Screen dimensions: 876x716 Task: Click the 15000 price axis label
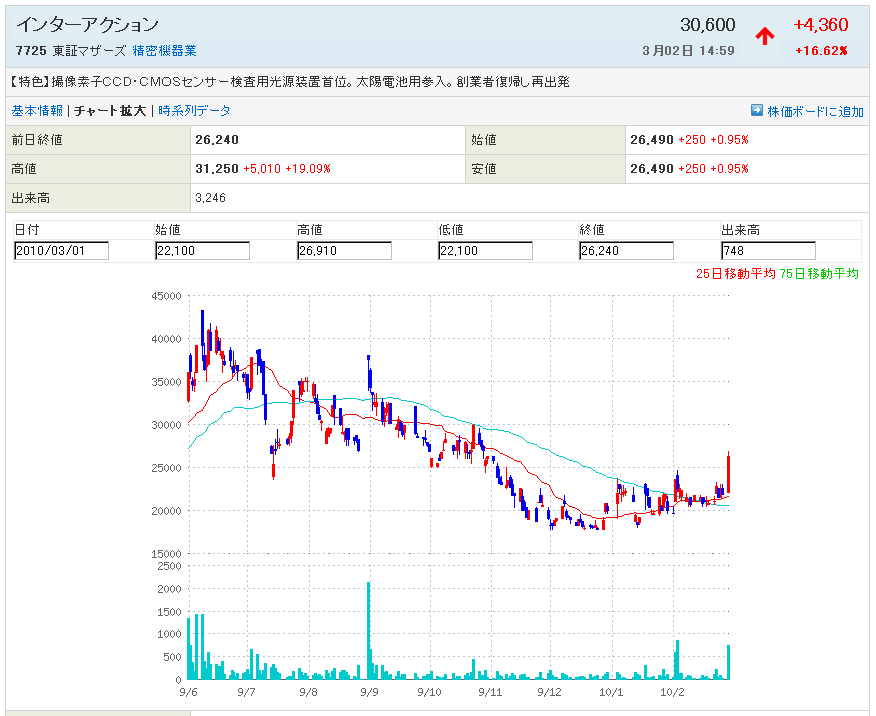166,553
